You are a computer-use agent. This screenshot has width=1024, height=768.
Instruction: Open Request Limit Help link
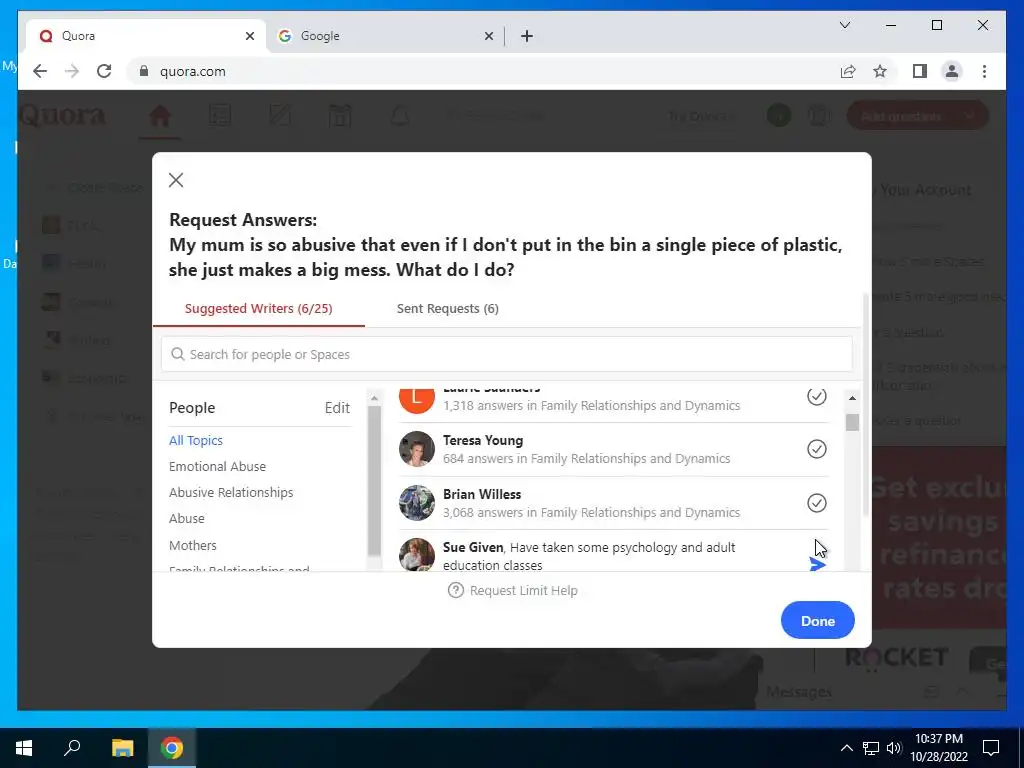524,590
